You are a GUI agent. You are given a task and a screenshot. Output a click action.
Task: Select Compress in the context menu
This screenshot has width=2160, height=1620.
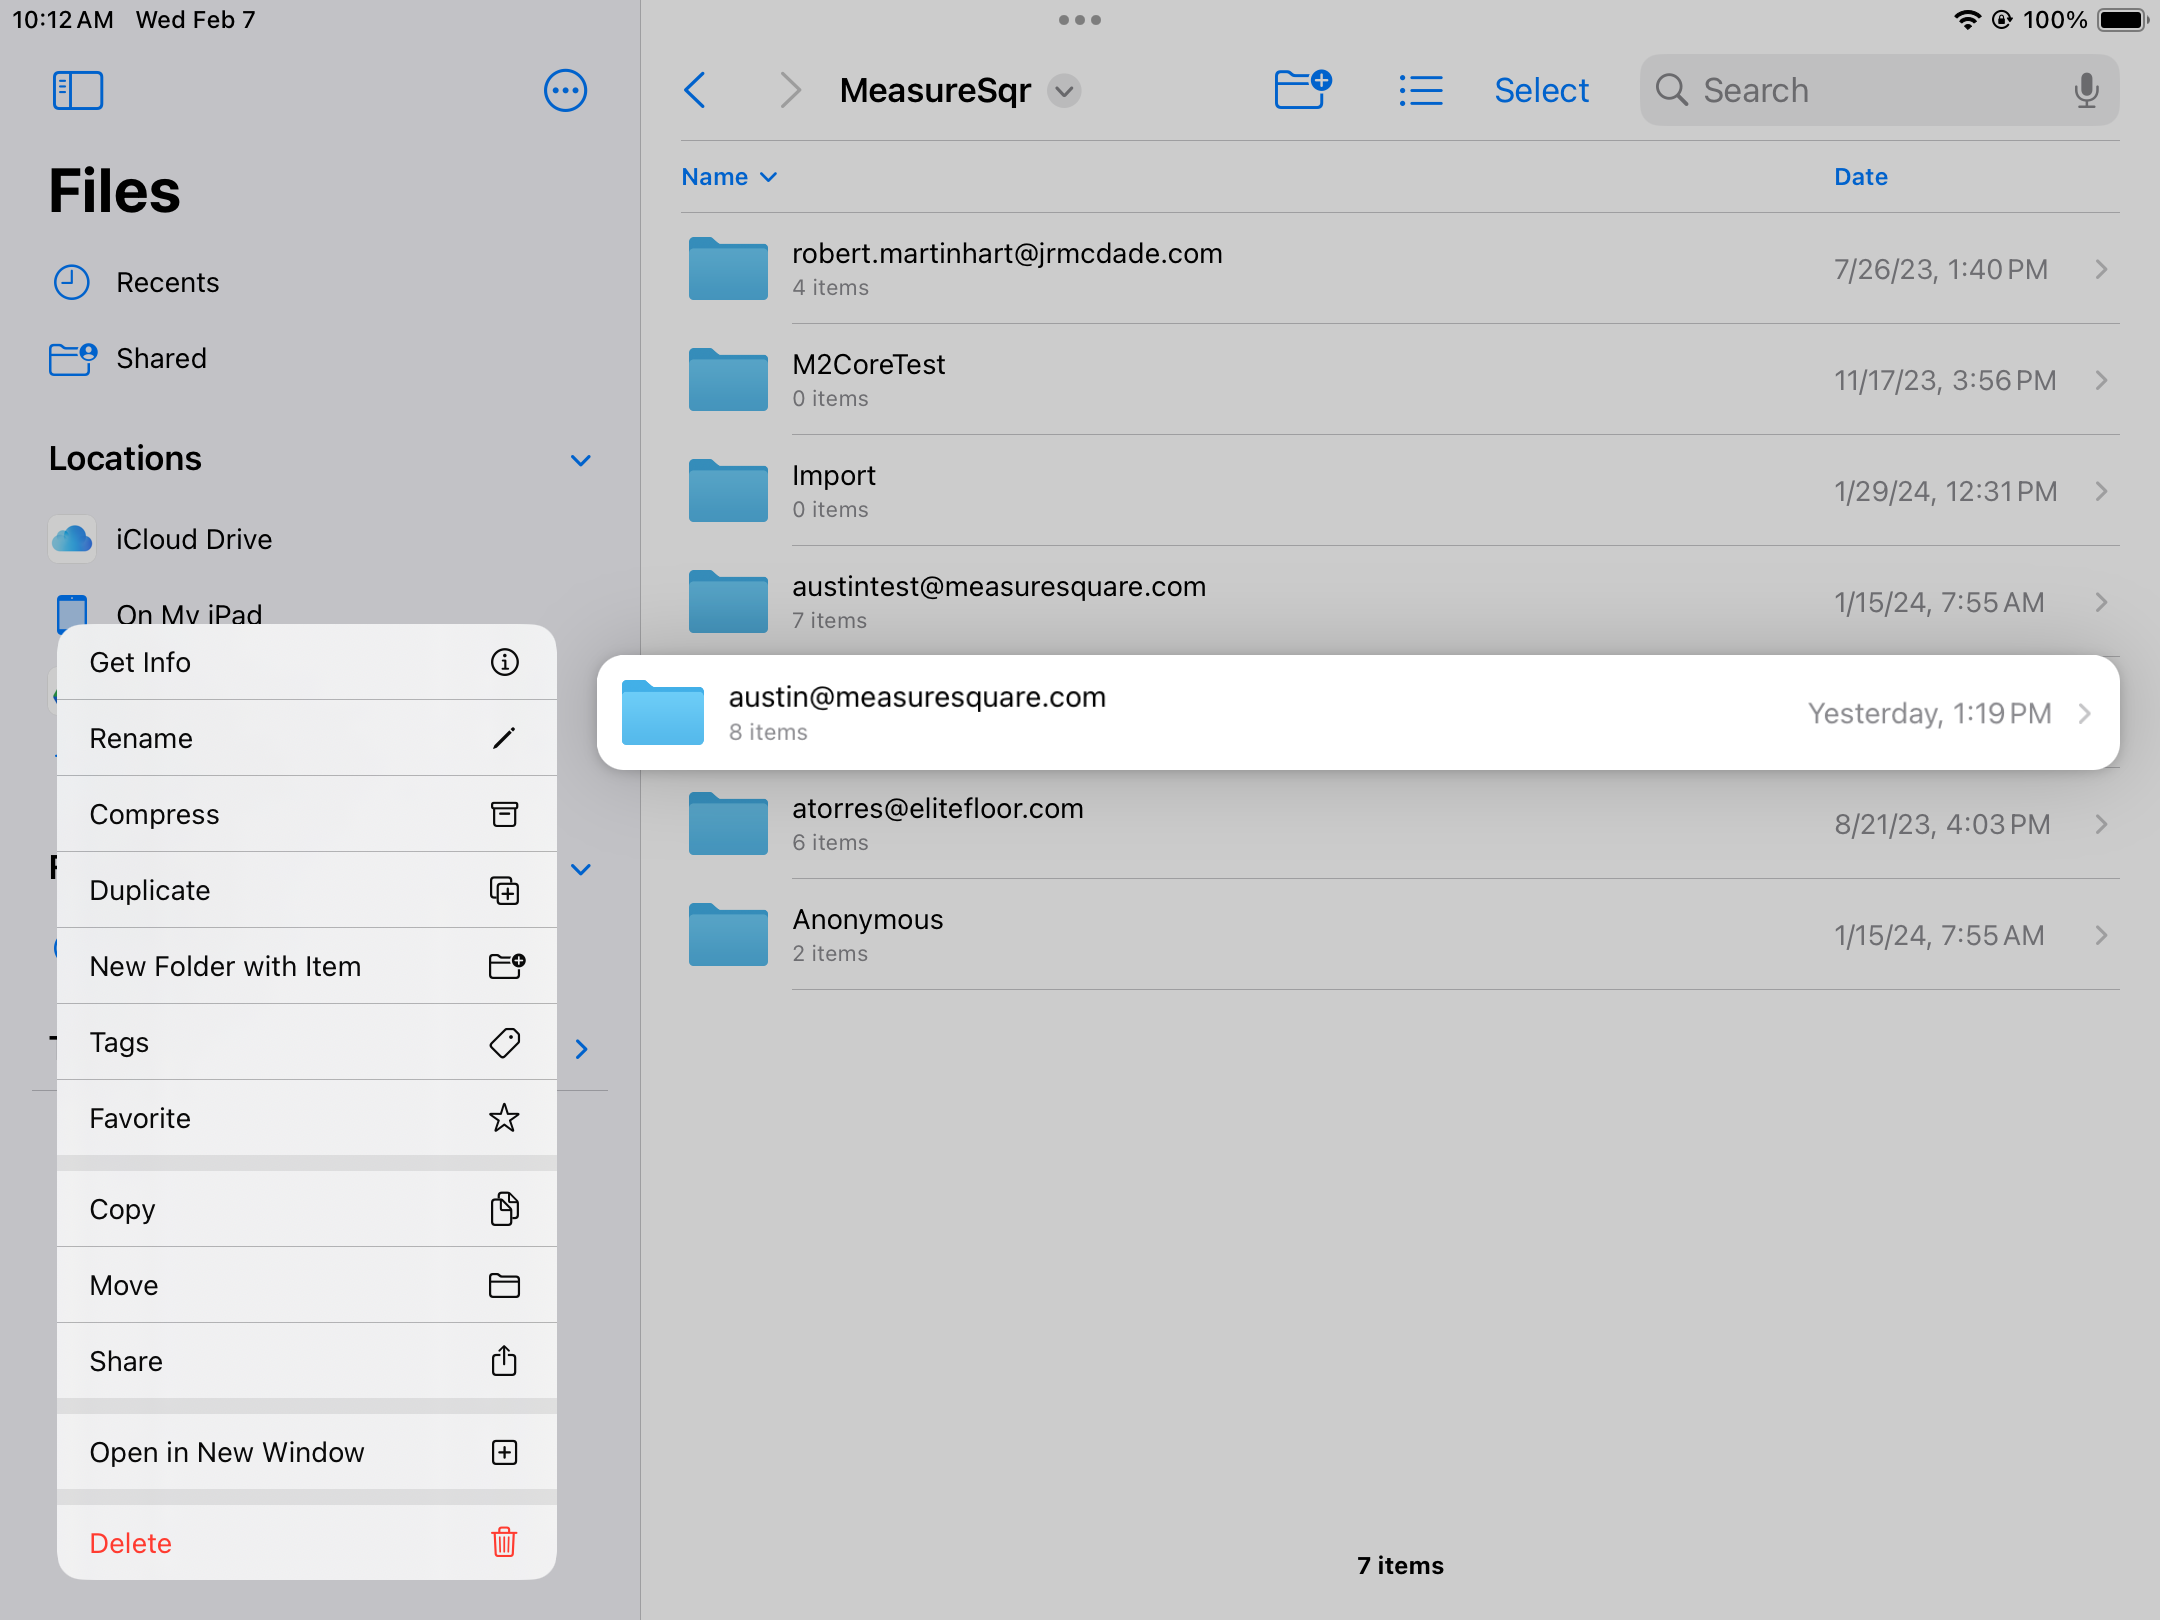coord(306,814)
